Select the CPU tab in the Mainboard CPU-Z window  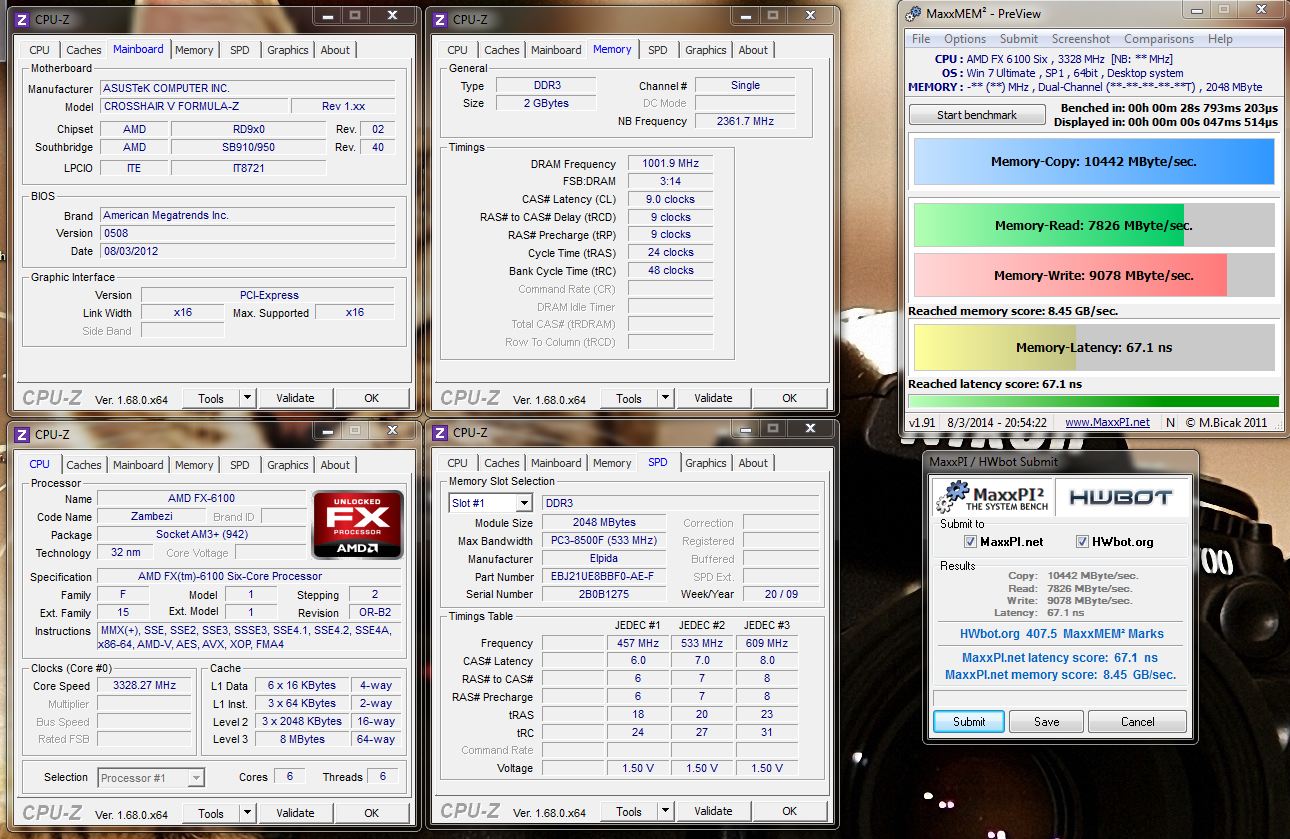[39, 50]
